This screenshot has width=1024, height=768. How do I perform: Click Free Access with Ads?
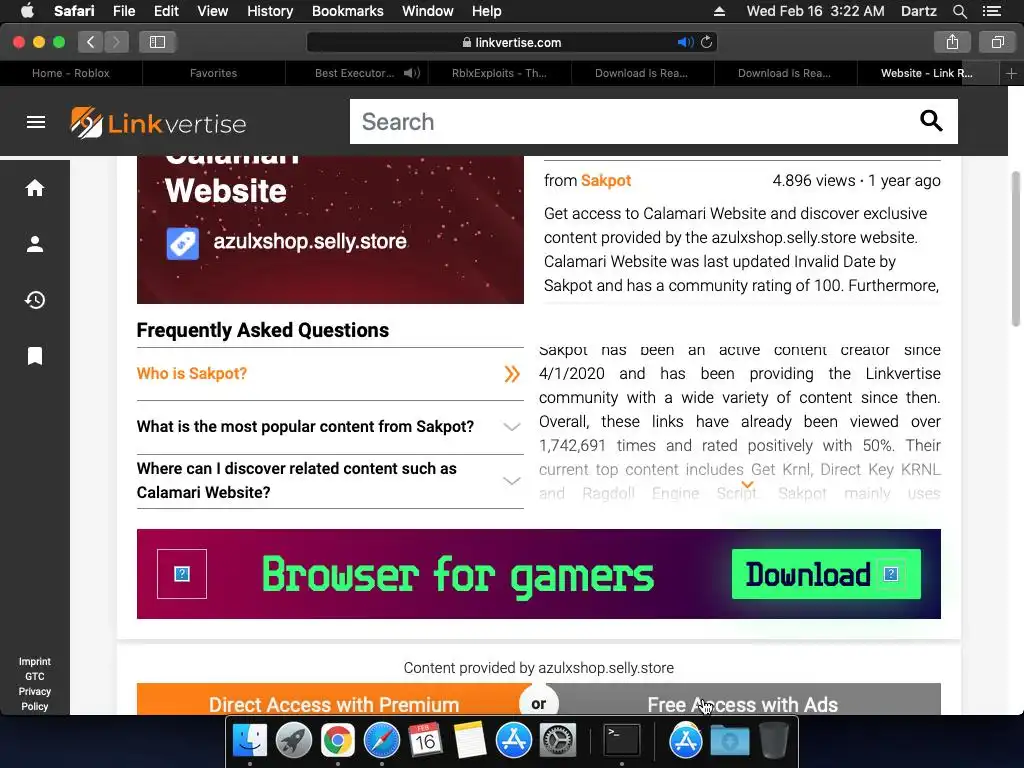point(743,699)
